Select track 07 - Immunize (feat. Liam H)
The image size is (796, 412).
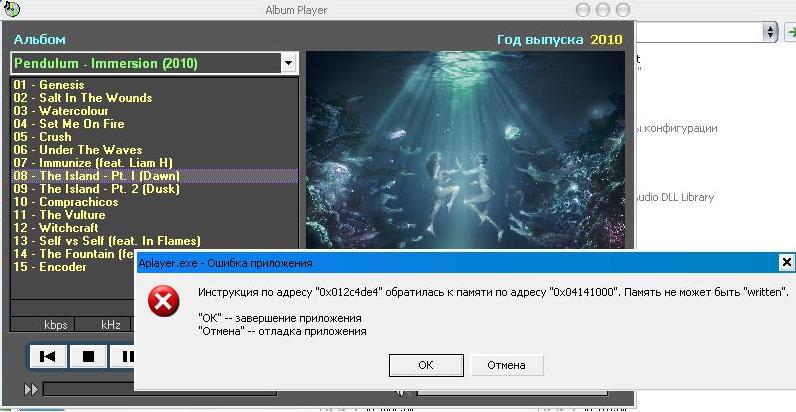[x=154, y=163]
